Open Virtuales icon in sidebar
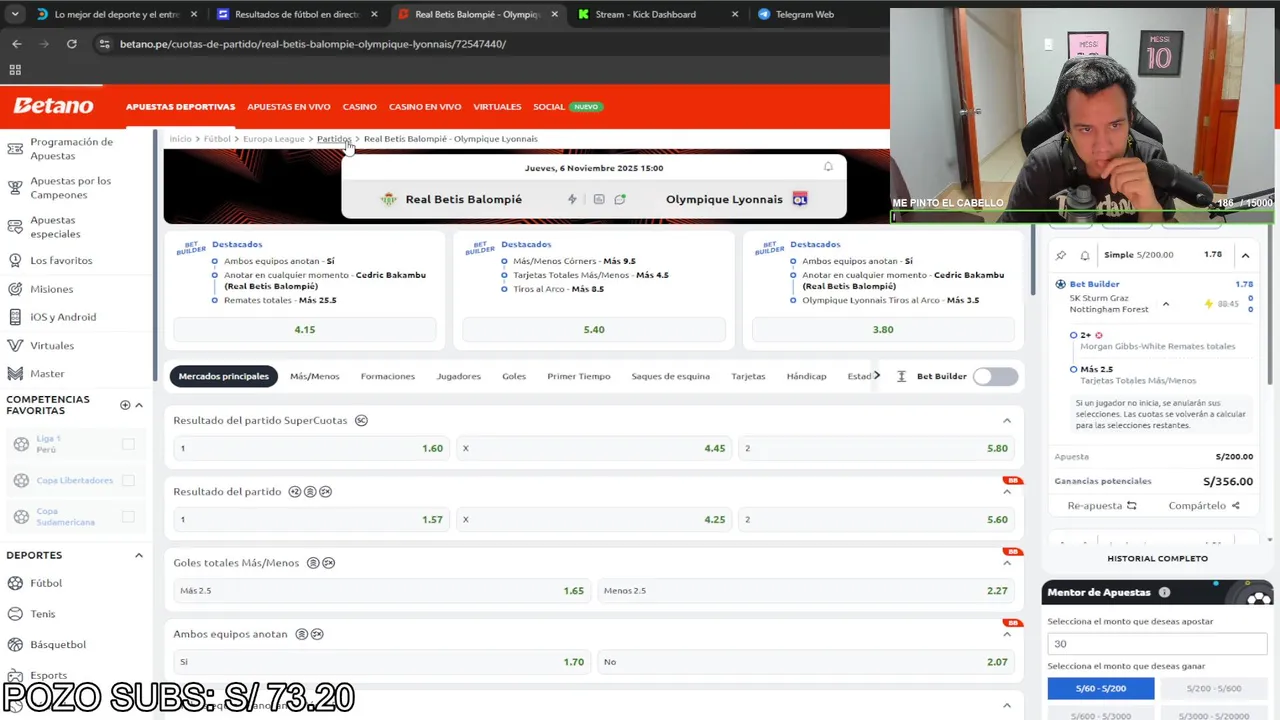This screenshot has height=720, width=1280. (15, 345)
